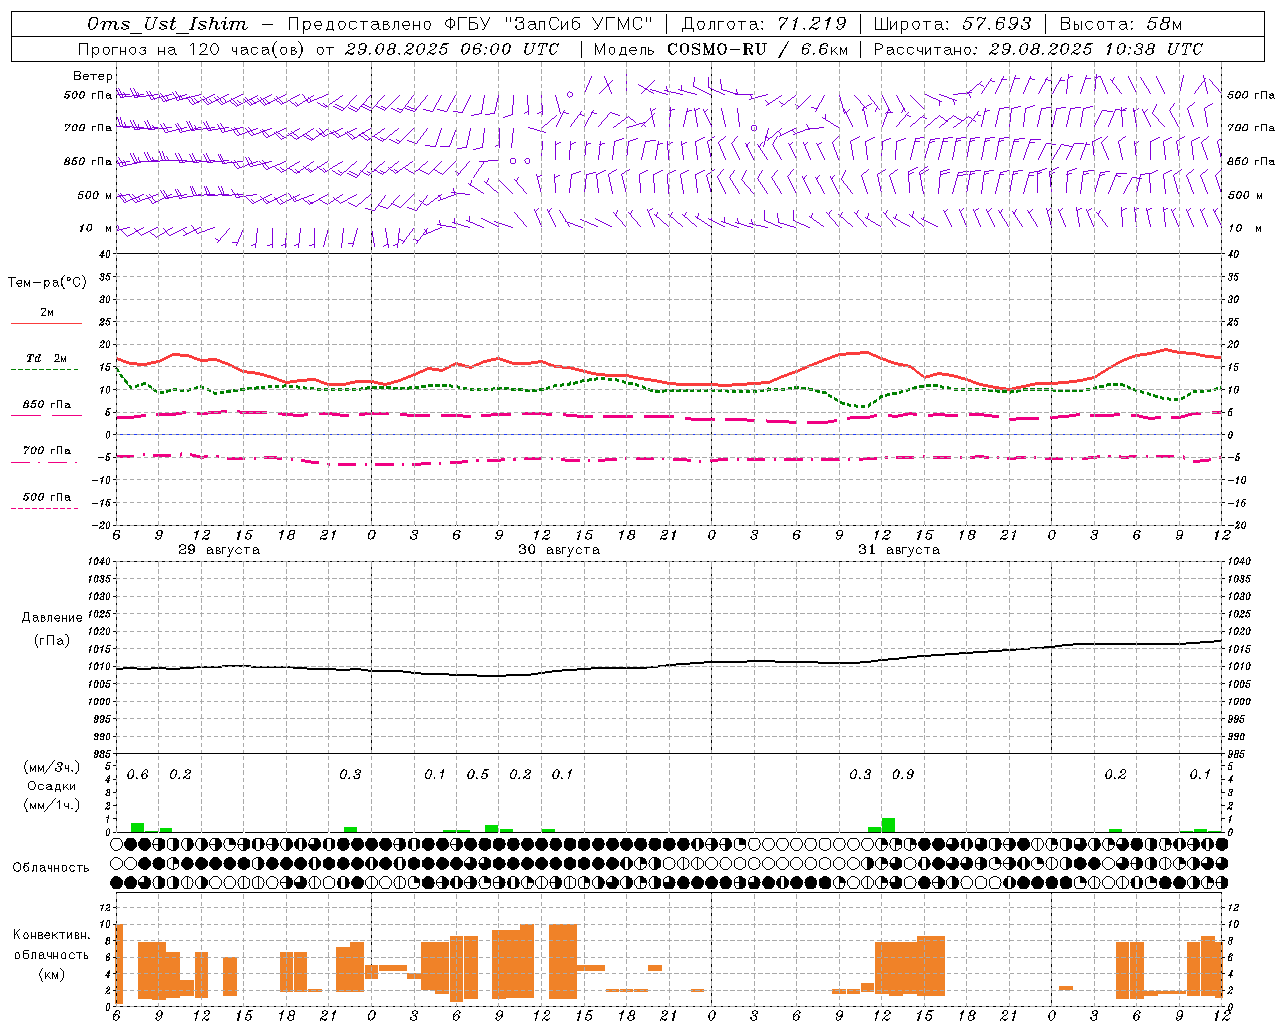Click the 0.9 precipitation value

point(903,775)
